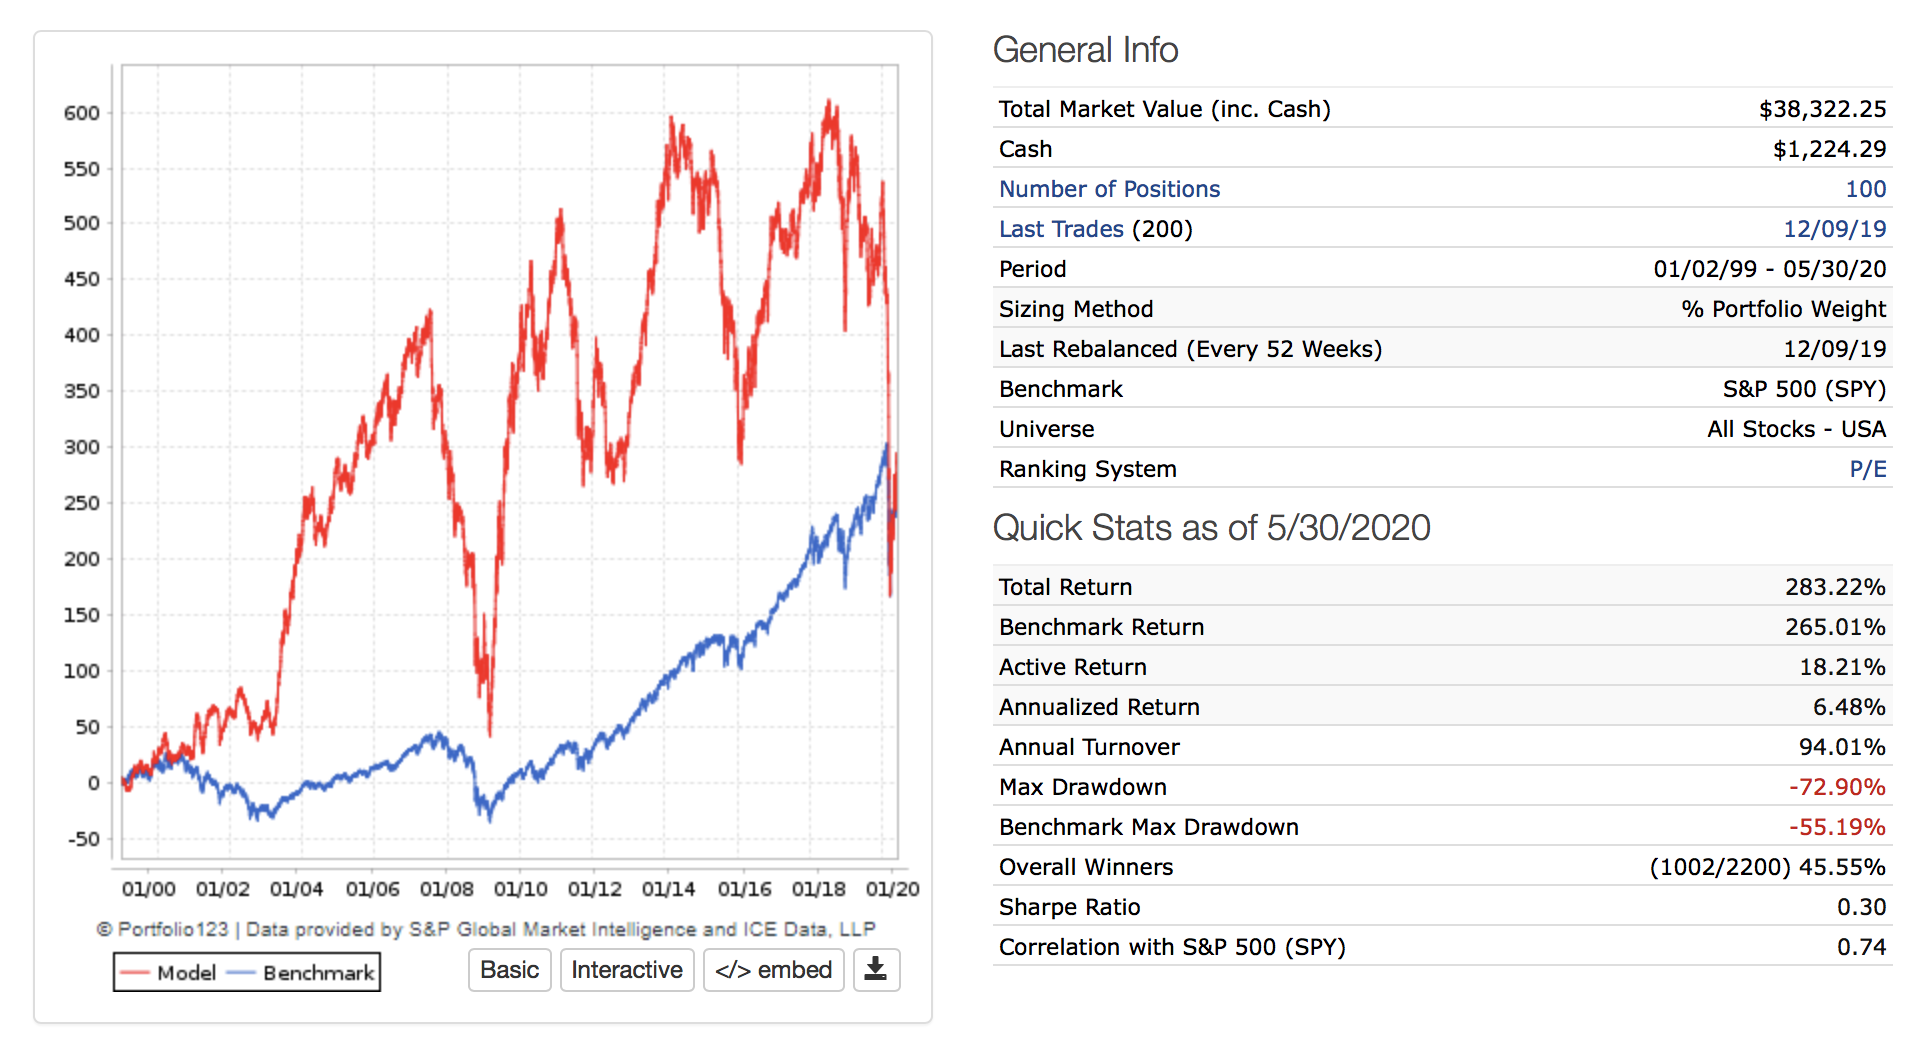This screenshot has width=1930, height=1042.
Task: Switch to the Interactive chart view
Action: (626, 970)
